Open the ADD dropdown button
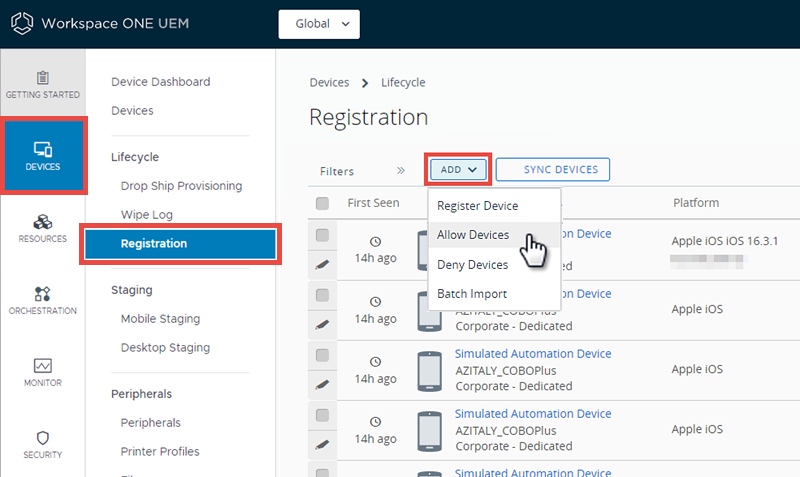This screenshot has width=800, height=477. (x=458, y=169)
